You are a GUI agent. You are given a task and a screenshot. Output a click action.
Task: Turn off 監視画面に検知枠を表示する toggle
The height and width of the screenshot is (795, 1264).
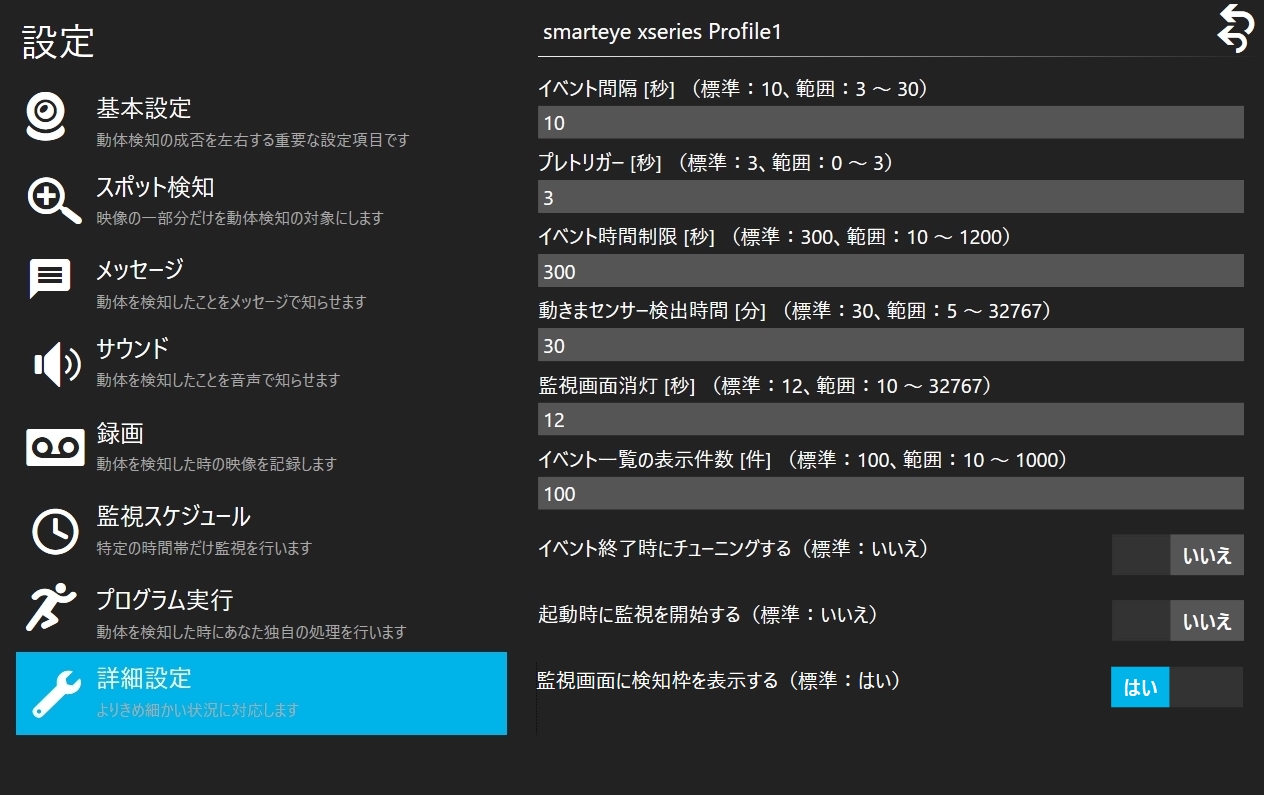point(1176,687)
